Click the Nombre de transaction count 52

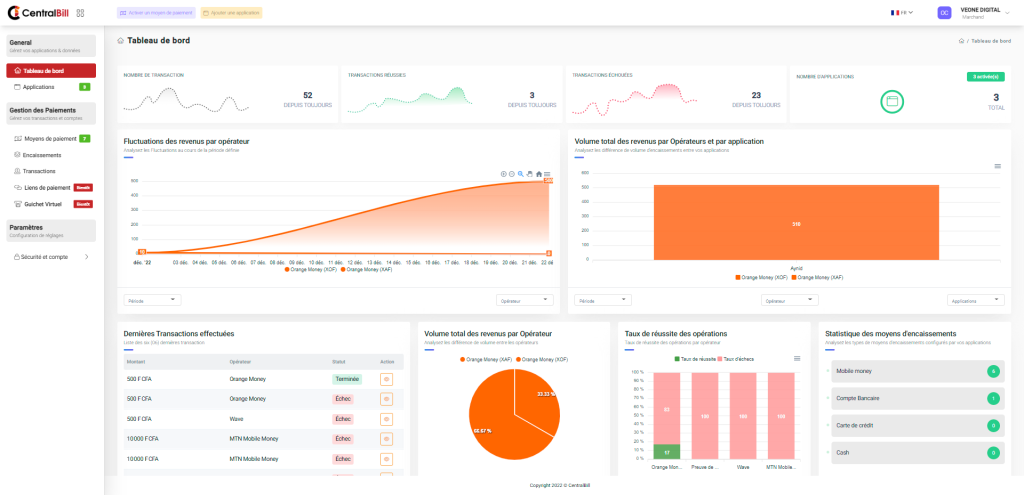[x=308, y=95]
